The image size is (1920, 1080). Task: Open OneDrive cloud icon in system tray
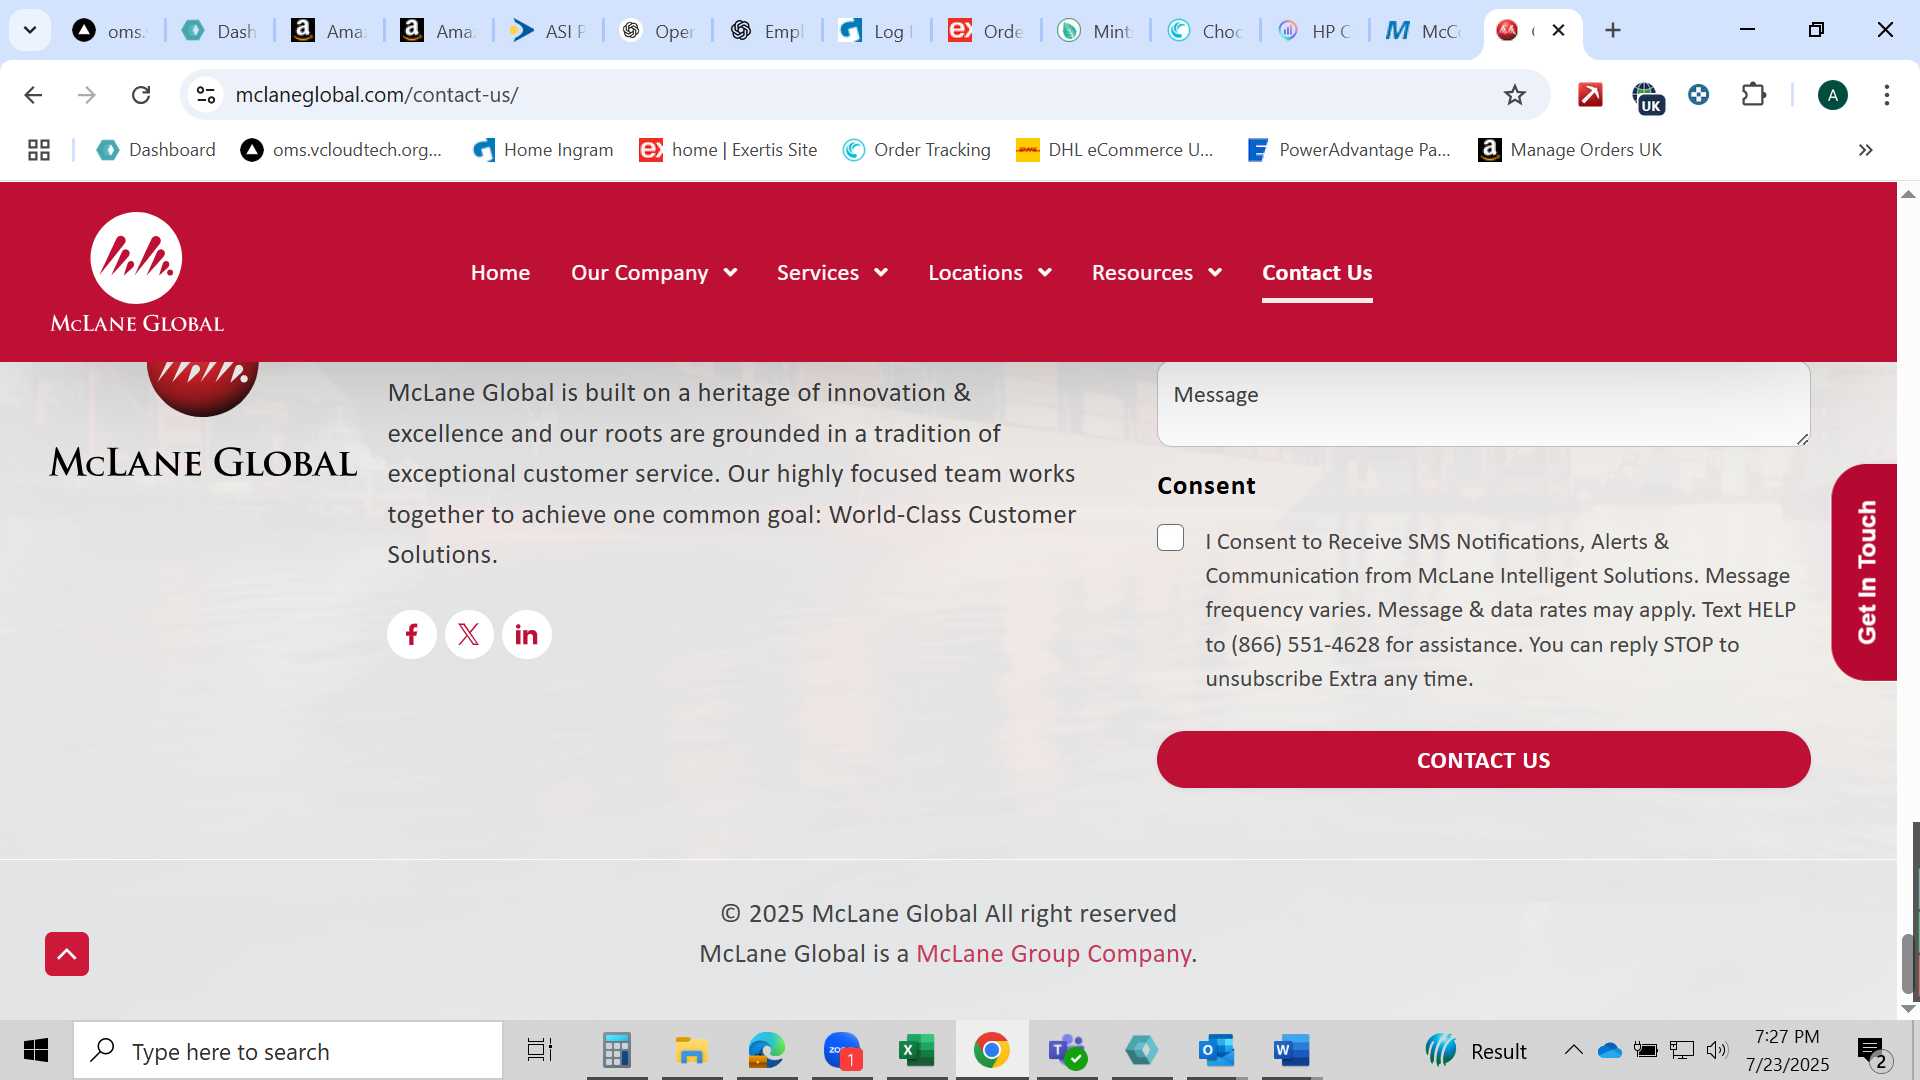[1609, 1050]
